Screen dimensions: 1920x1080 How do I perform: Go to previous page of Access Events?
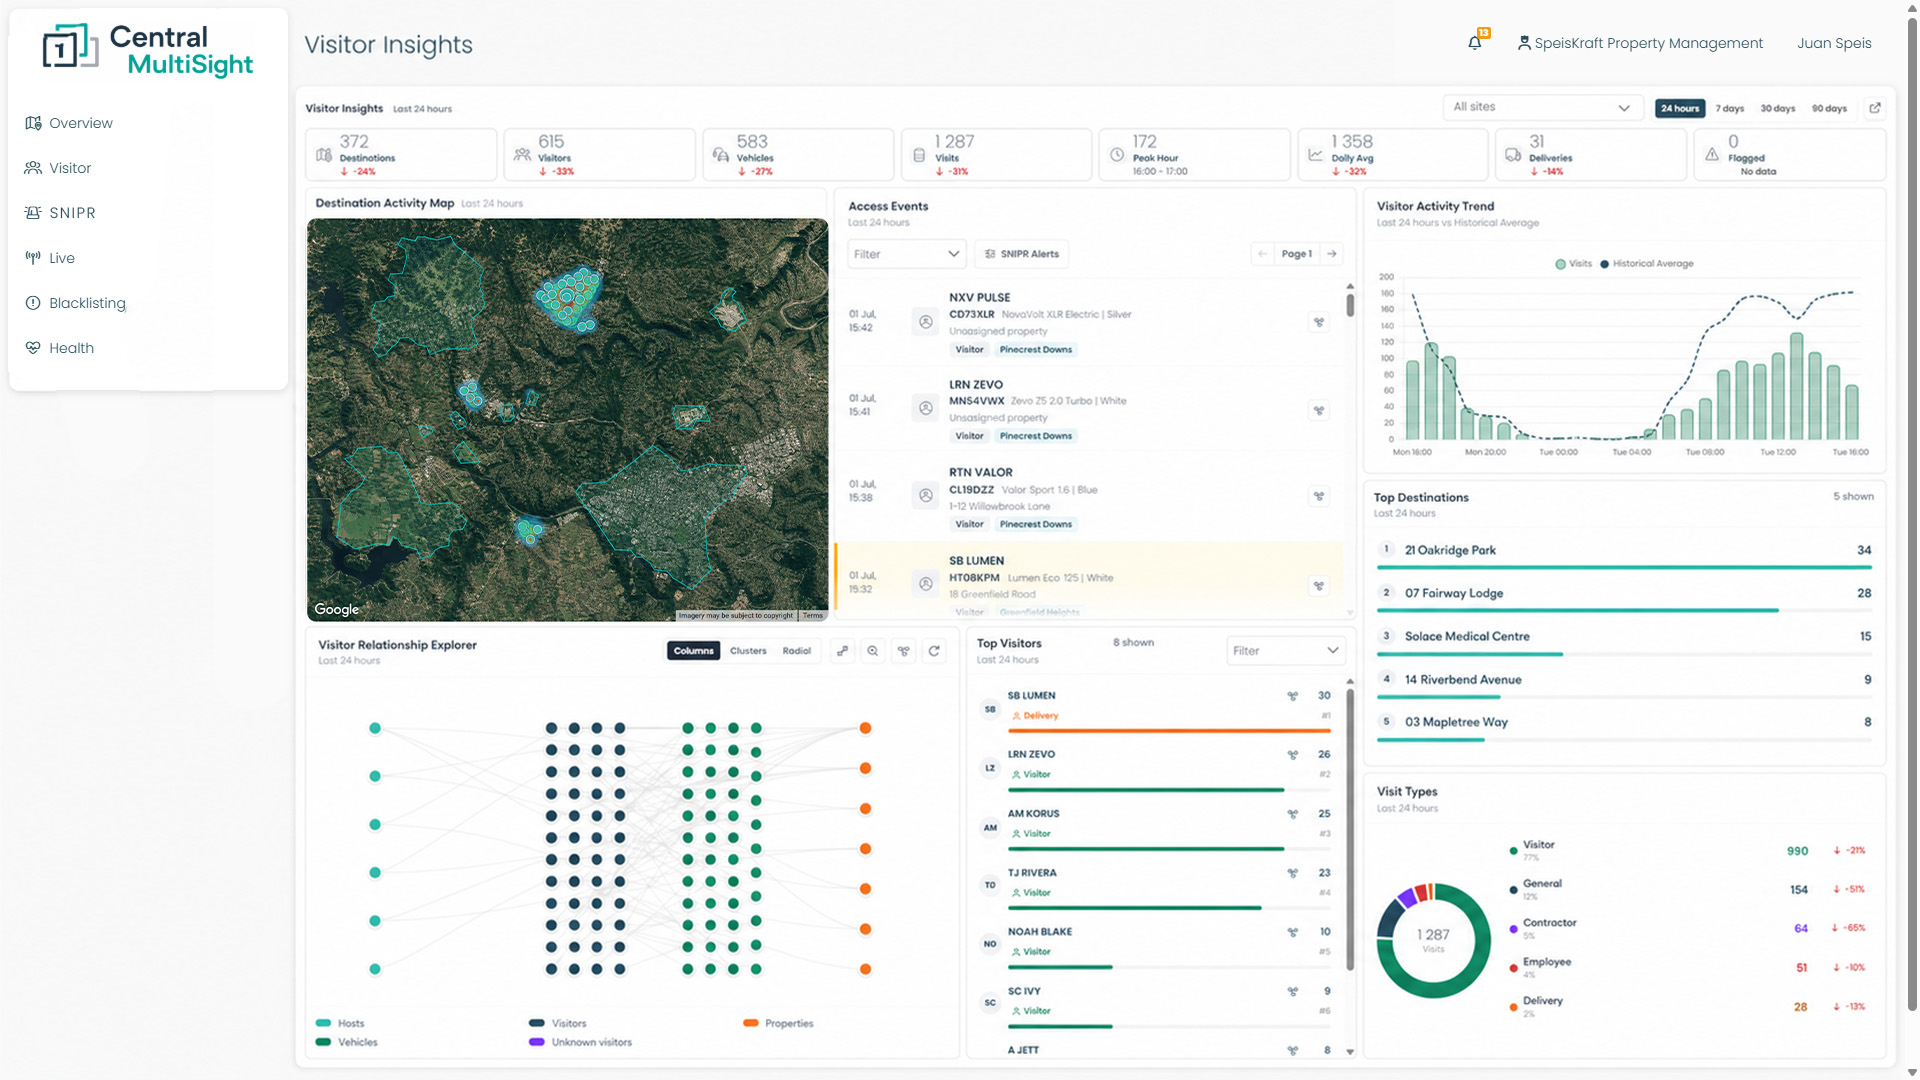pos(1263,254)
